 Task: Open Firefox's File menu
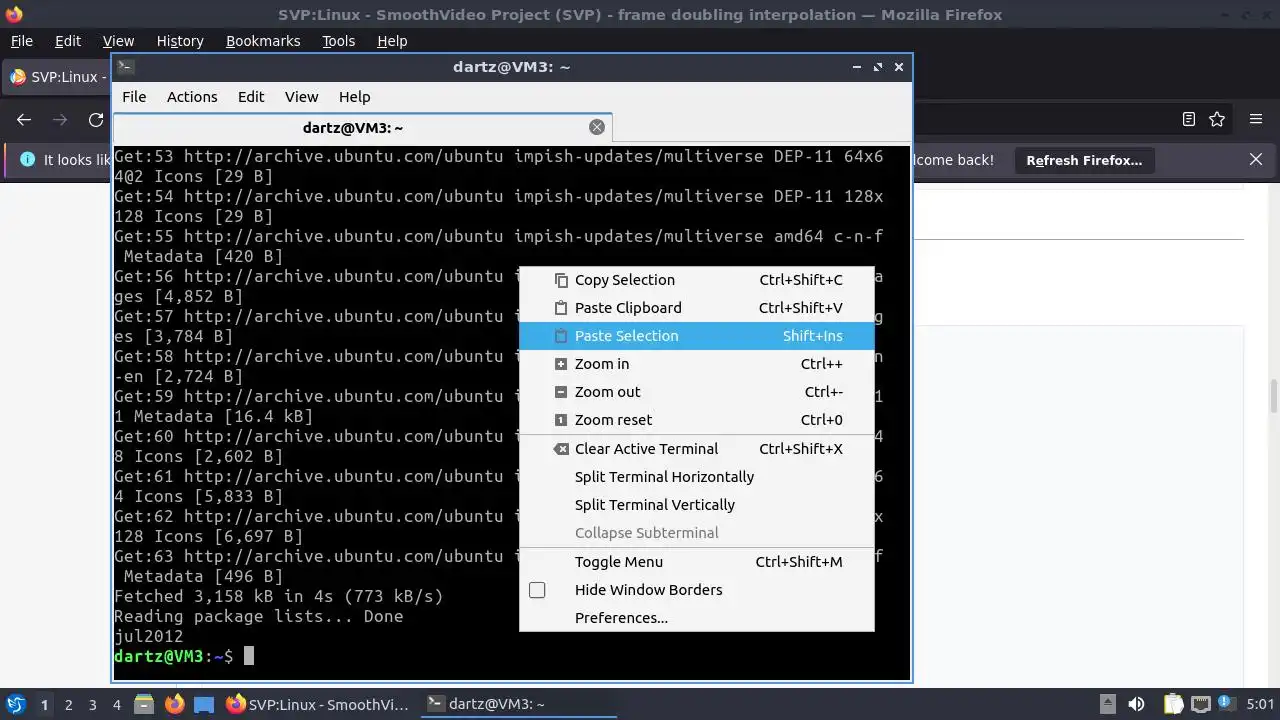pyautogui.click(x=21, y=41)
